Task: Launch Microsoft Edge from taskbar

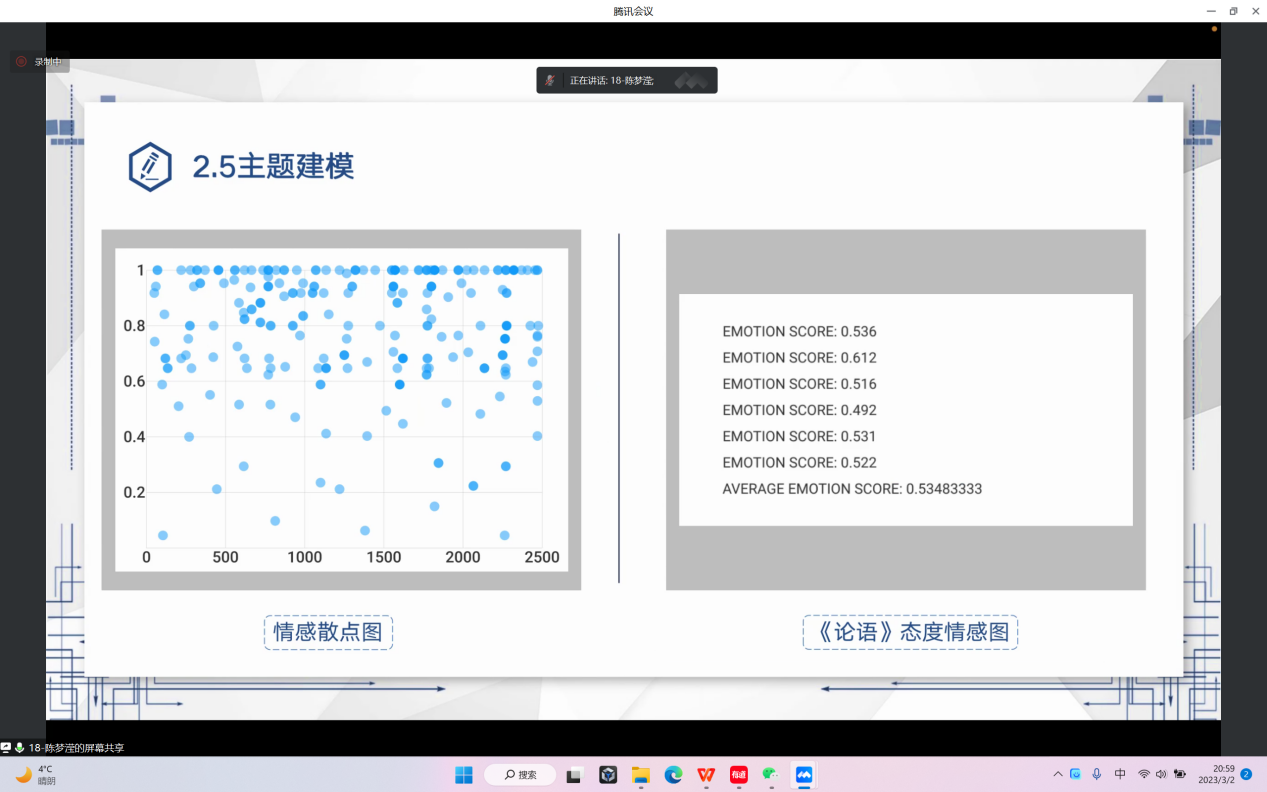Action: [x=673, y=775]
